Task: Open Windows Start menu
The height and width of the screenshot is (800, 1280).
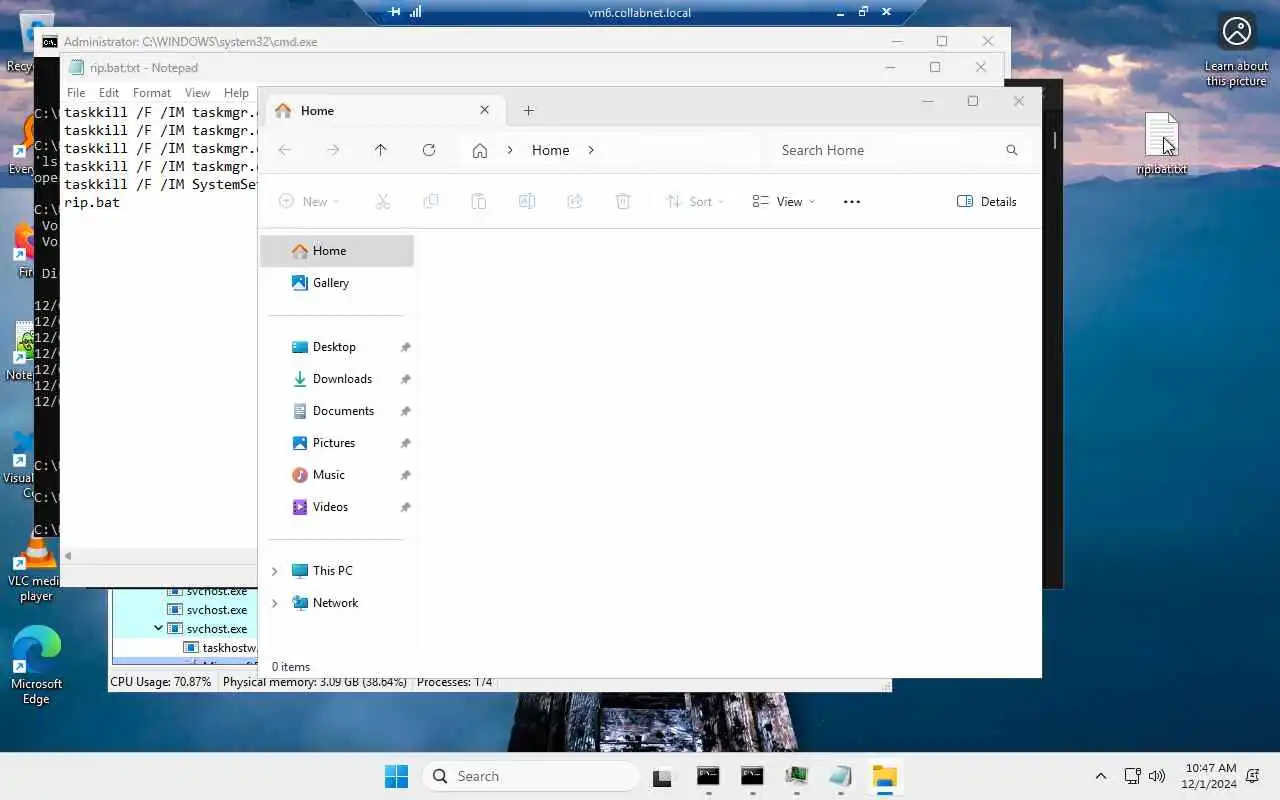Action: click(396, 776)
